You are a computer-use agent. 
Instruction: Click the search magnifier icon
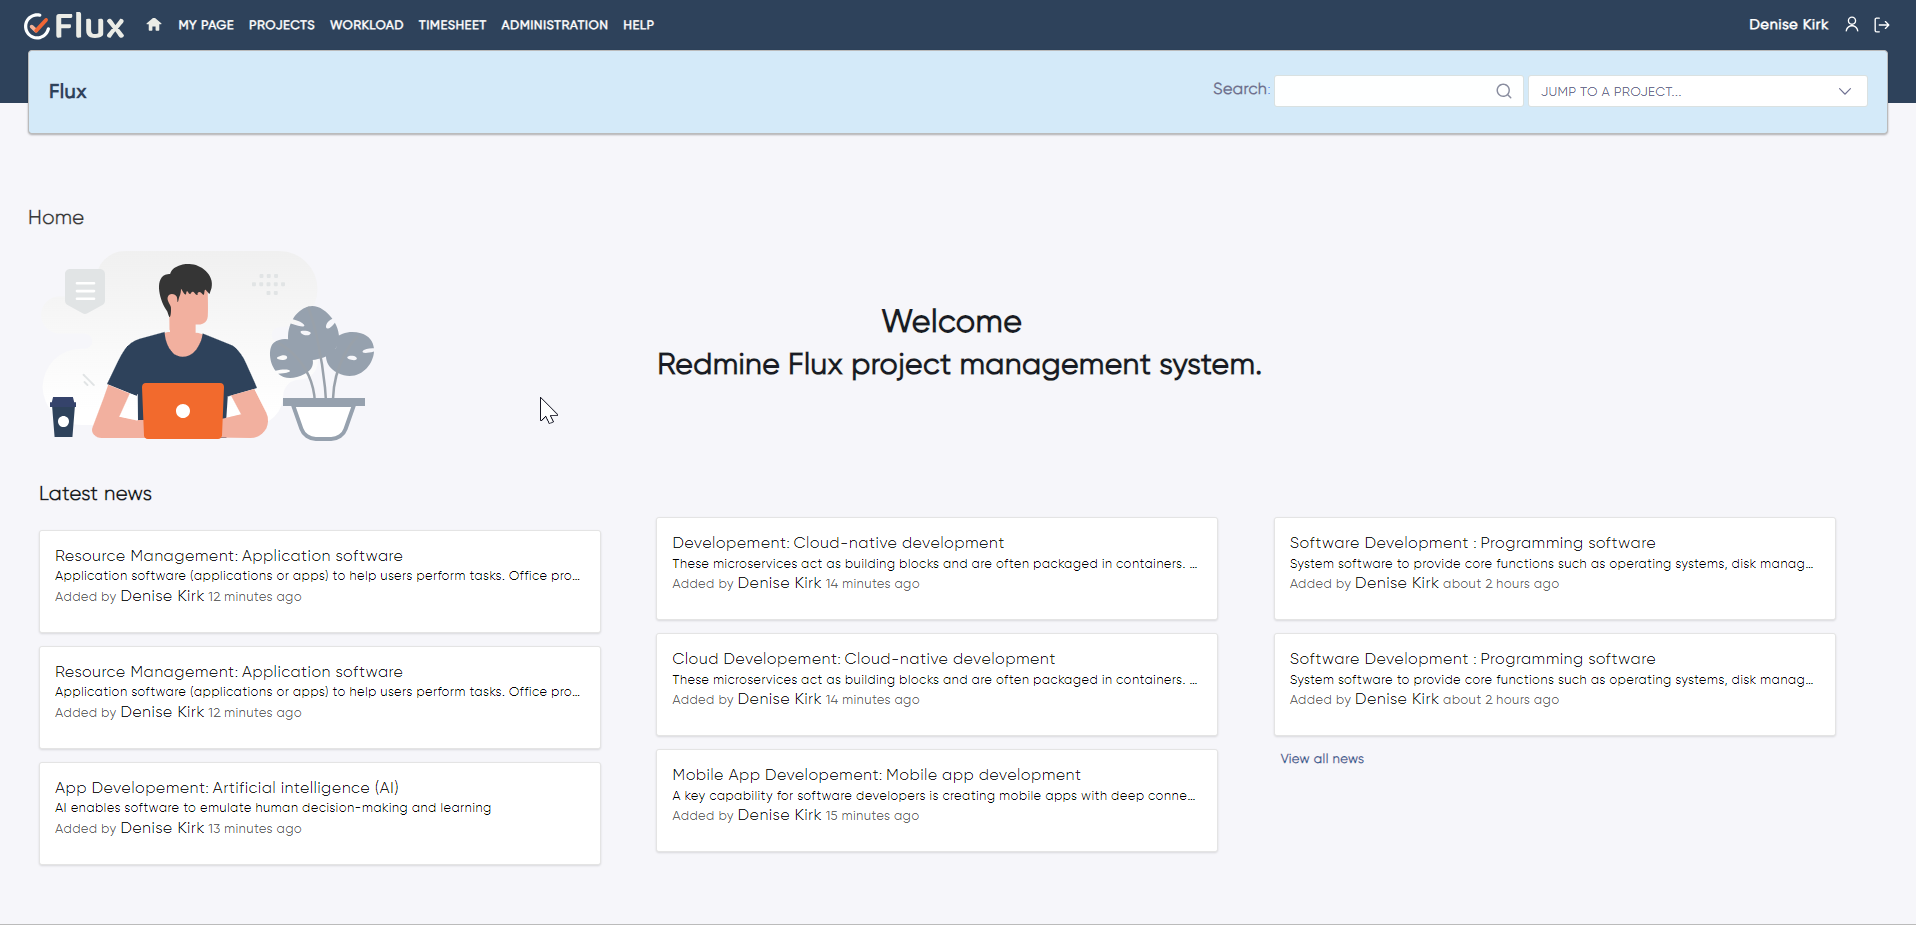coord(1503,91)
